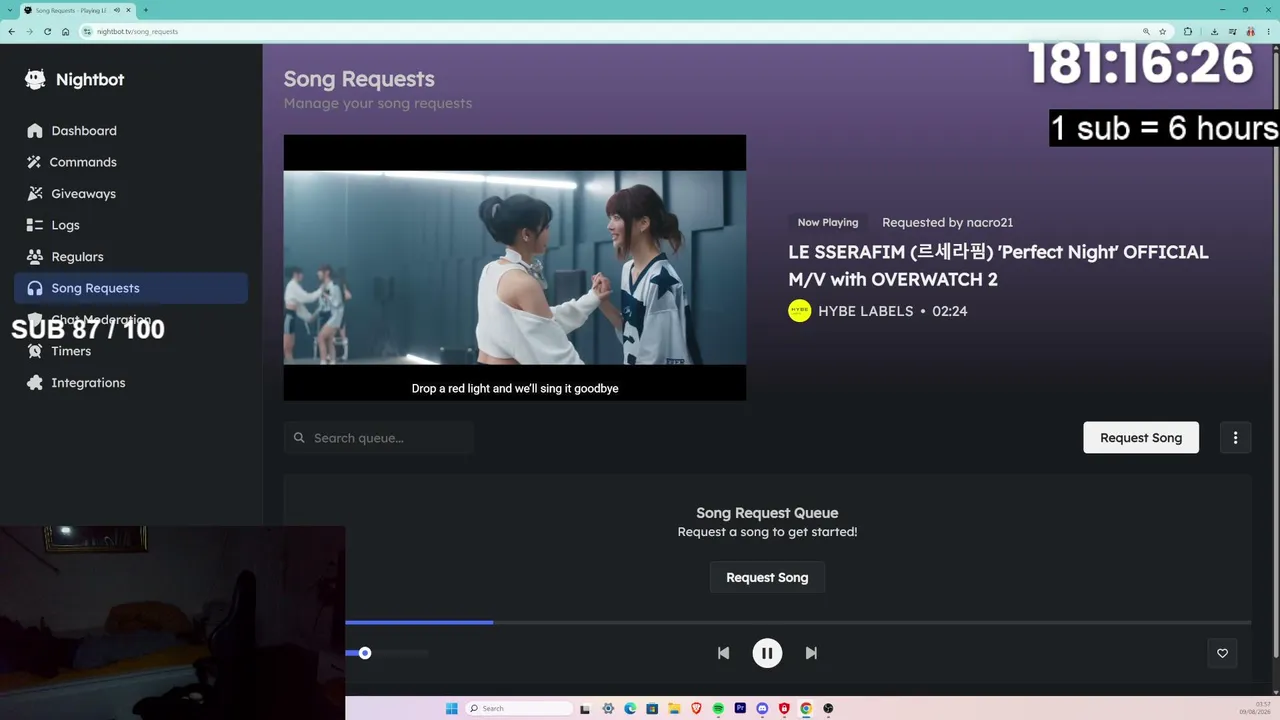
Task: Click the browser home button
Action: coord(65,31)
